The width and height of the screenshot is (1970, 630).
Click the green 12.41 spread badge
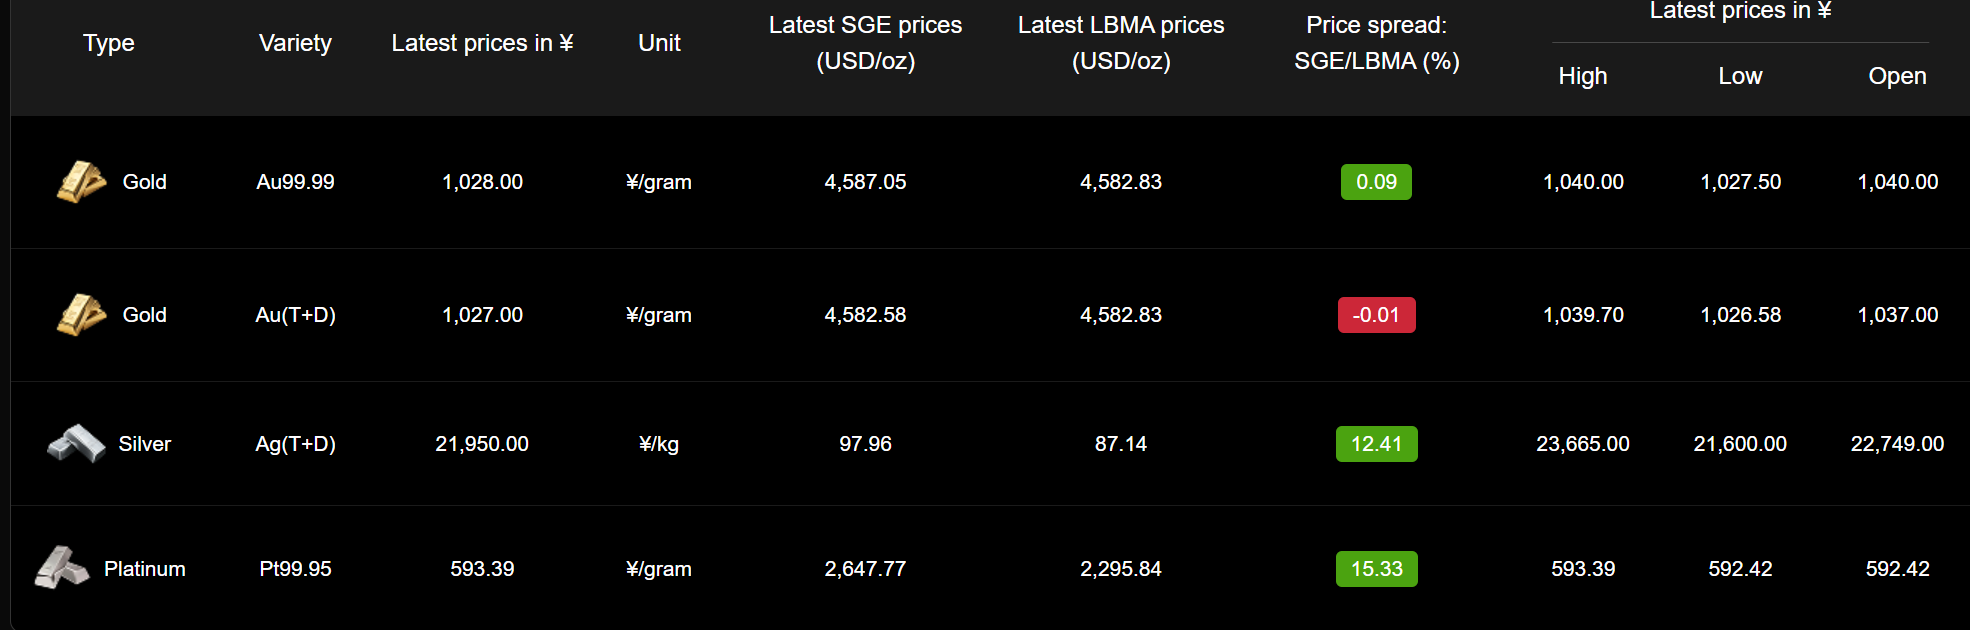point(1376,444)
